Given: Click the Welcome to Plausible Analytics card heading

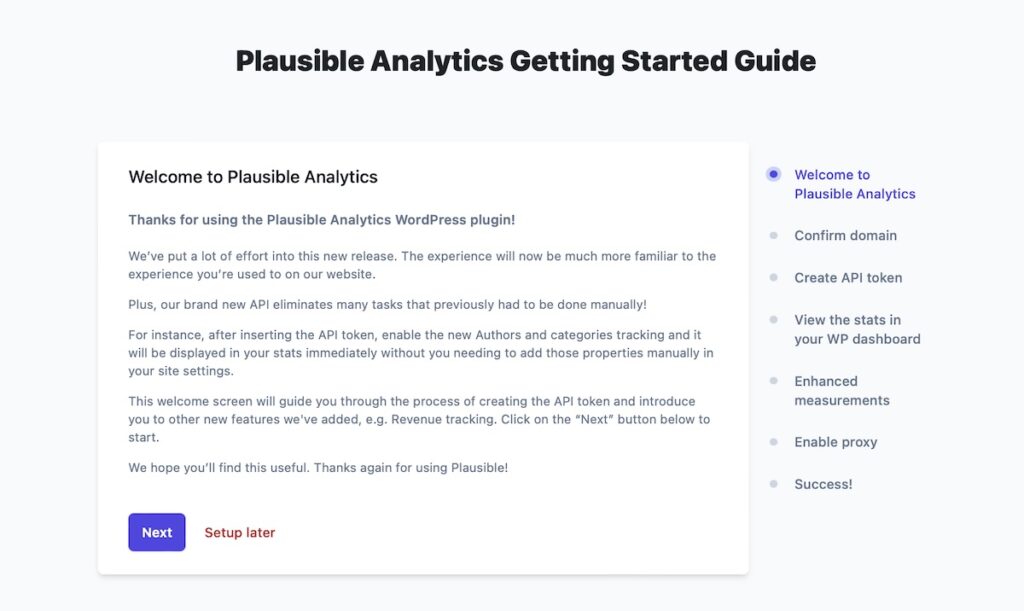Looking at the screenshot, I should click(253, 176).
